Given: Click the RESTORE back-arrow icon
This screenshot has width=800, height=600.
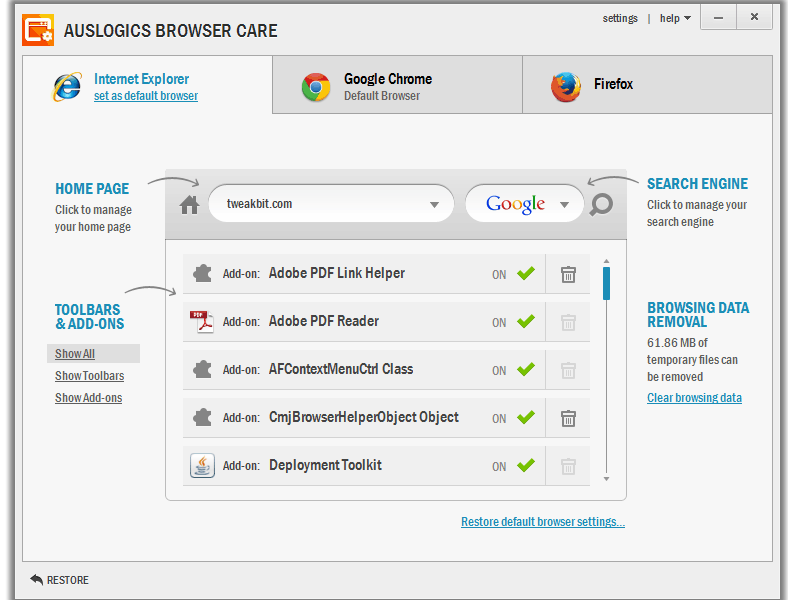Looking at the screenshot, I should coord(36,579).
